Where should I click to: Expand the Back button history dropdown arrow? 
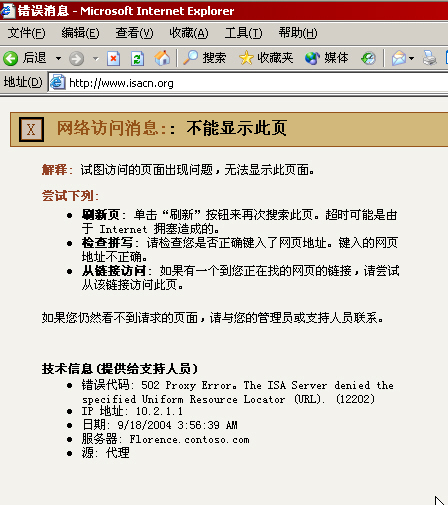[58, 59]
